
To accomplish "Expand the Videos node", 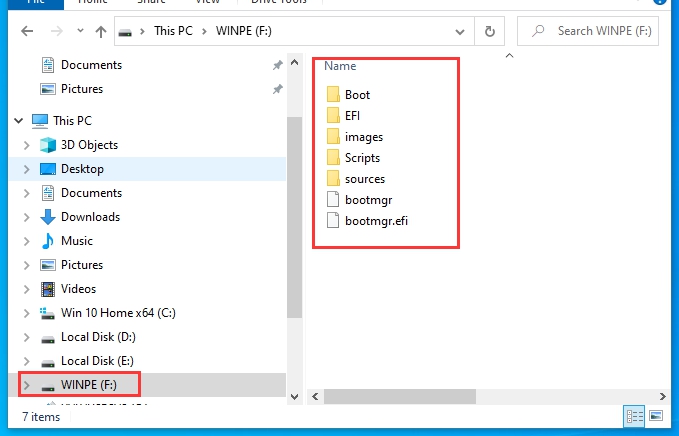I will point(26,289).
